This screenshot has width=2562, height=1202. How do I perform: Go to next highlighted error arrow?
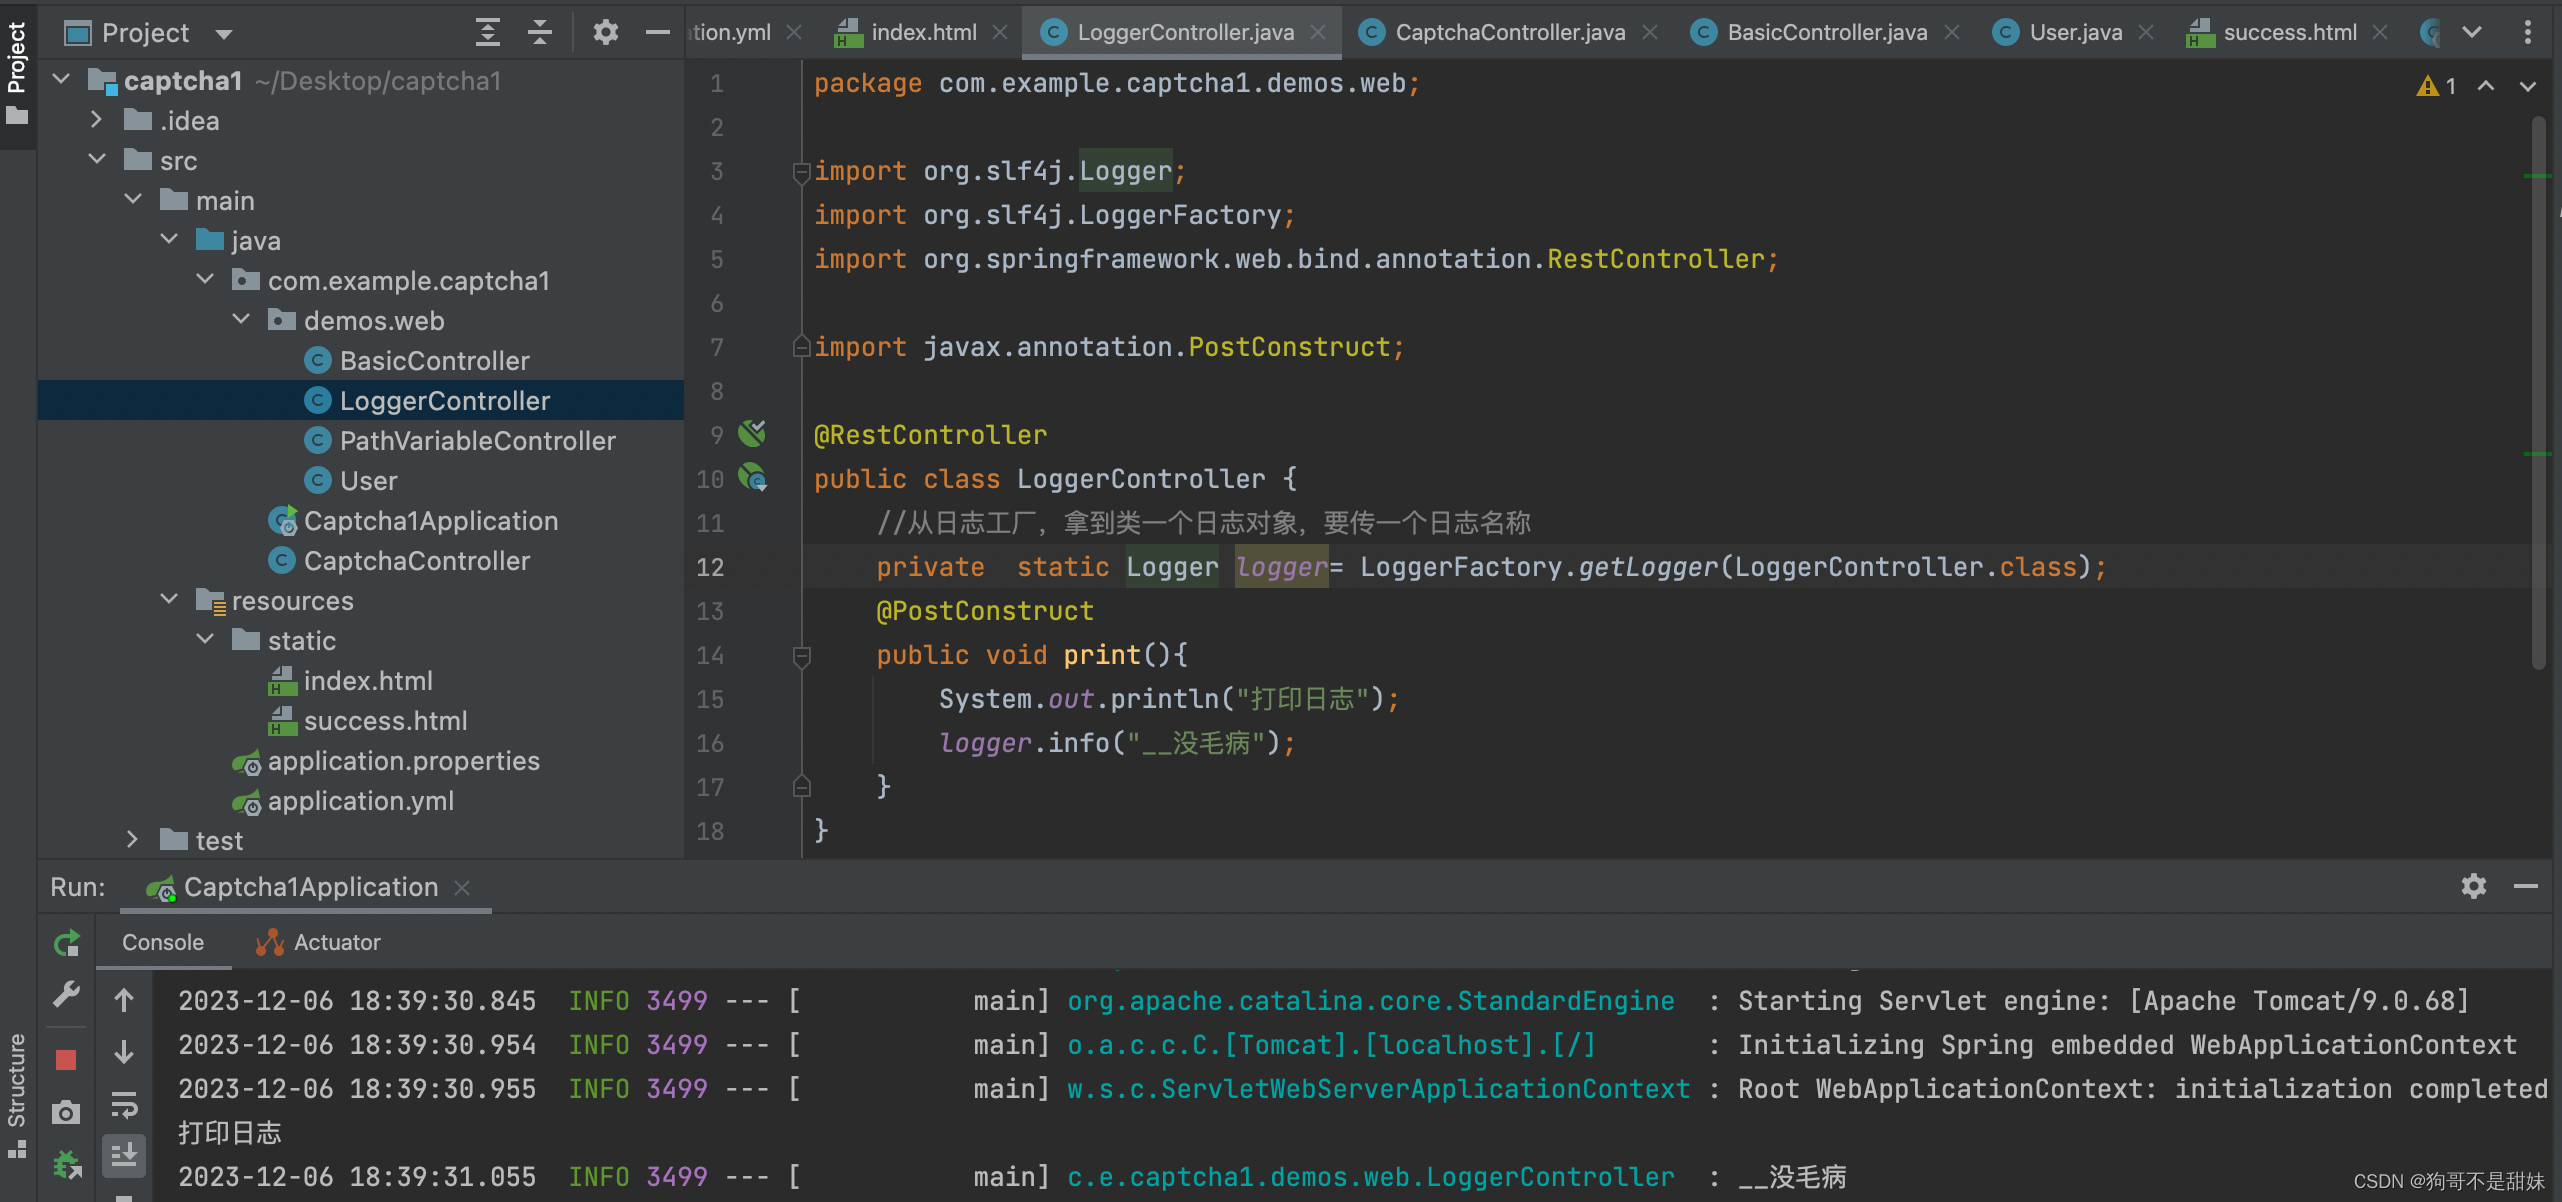(x=2527, y=86)
